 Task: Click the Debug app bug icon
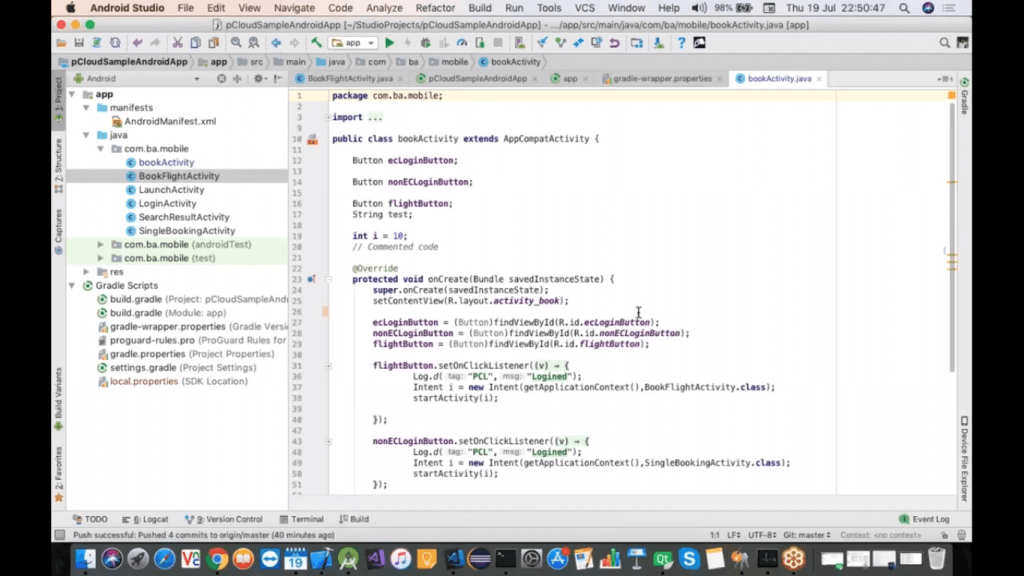pyautogui.click(x=426, y=43)
